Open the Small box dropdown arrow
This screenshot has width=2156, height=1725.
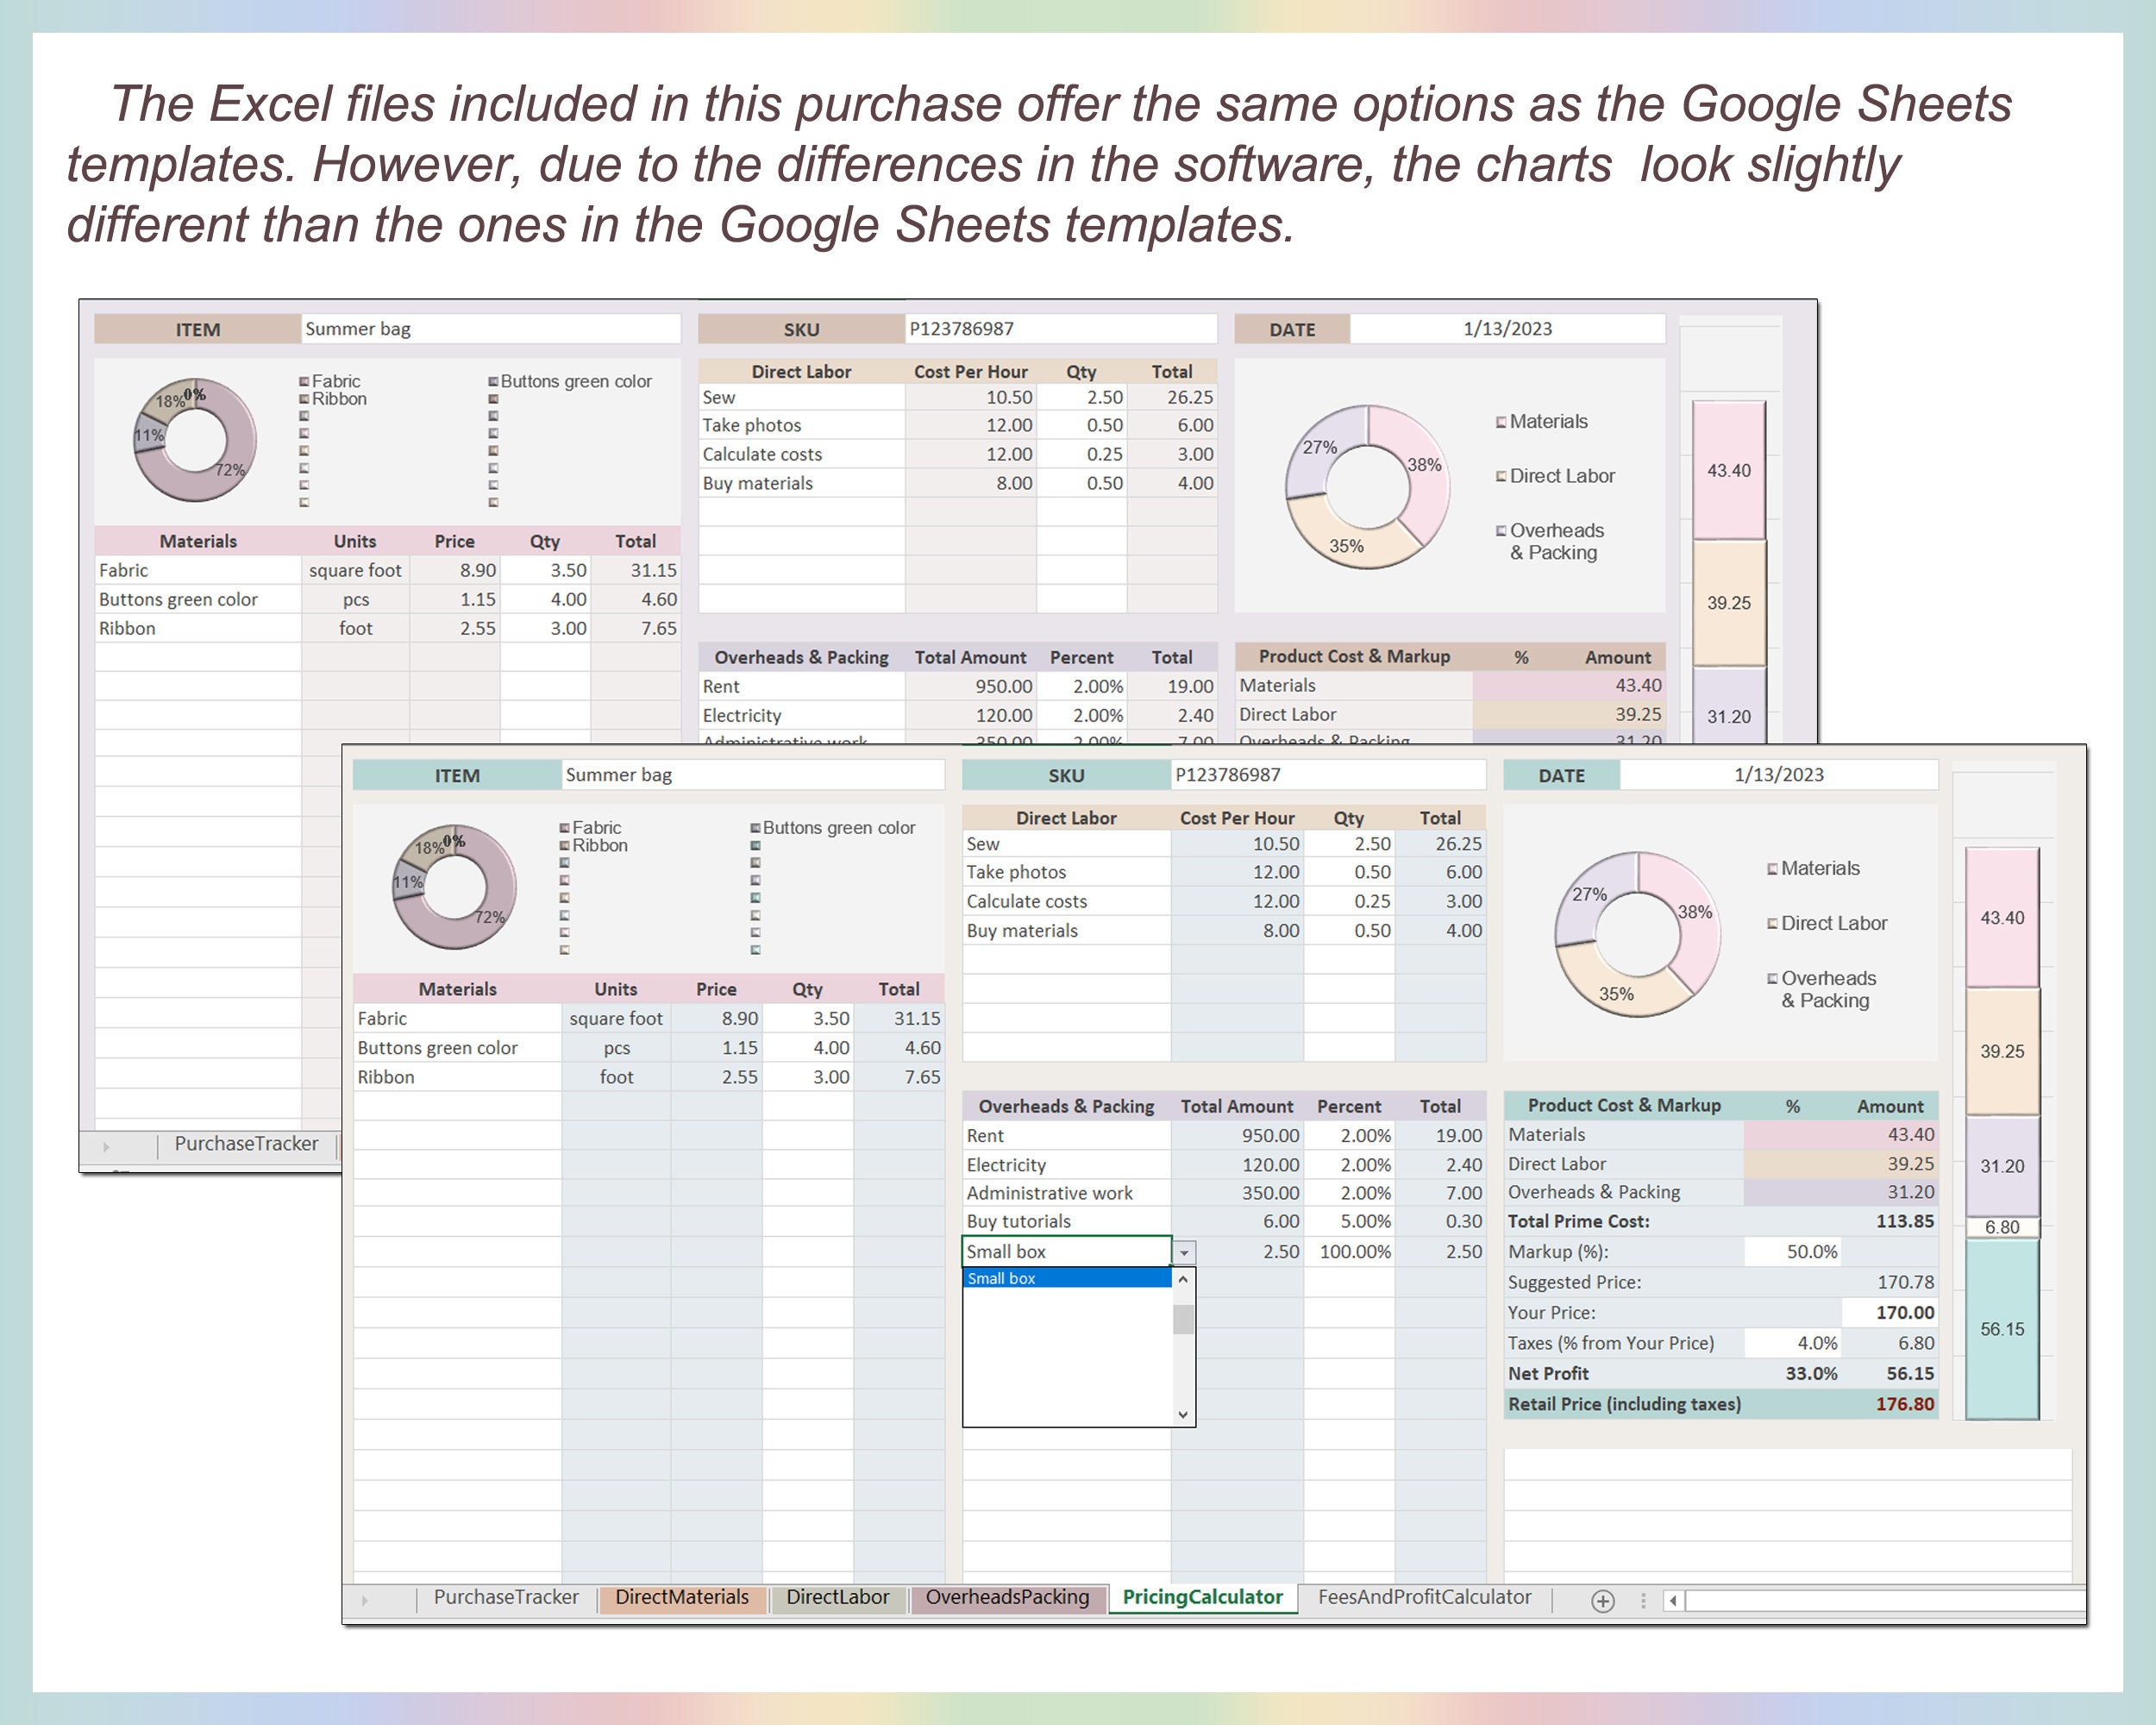[1185, 1251]
